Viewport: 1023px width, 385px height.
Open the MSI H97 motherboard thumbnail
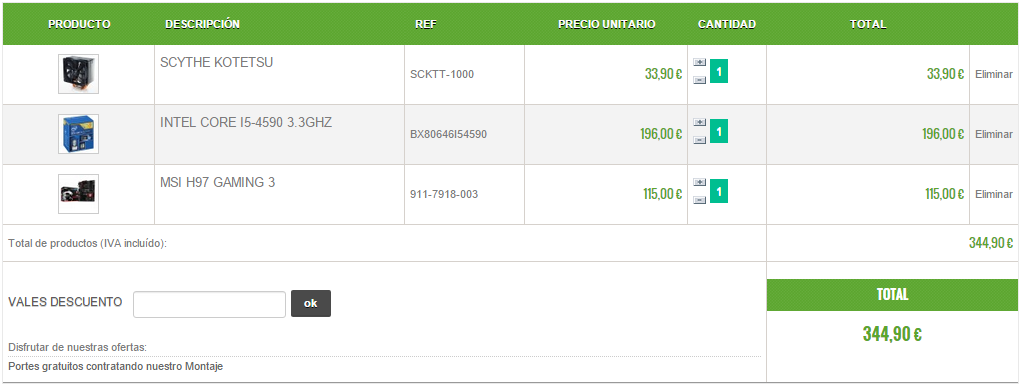[78, 194]
